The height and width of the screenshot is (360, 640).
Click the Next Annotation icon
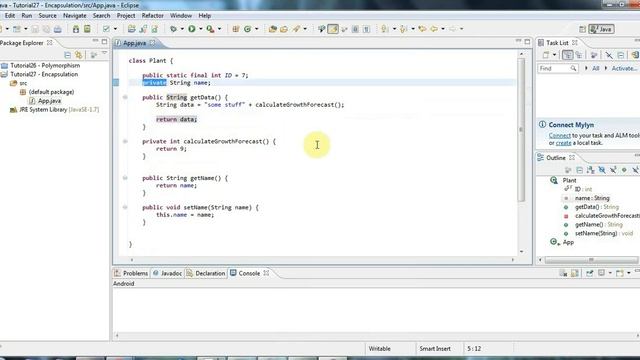[x=384, y=29]
